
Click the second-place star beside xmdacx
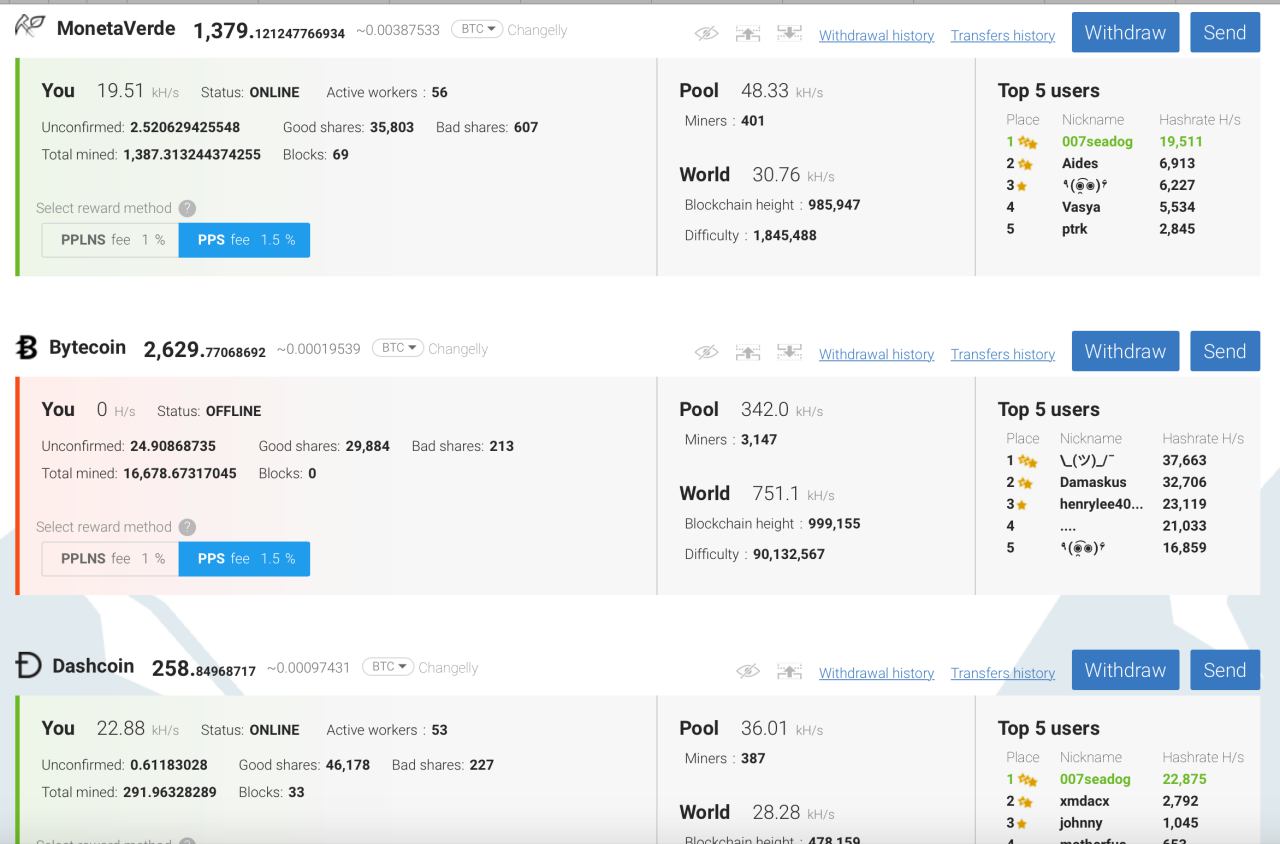[x=1025, y=802]
